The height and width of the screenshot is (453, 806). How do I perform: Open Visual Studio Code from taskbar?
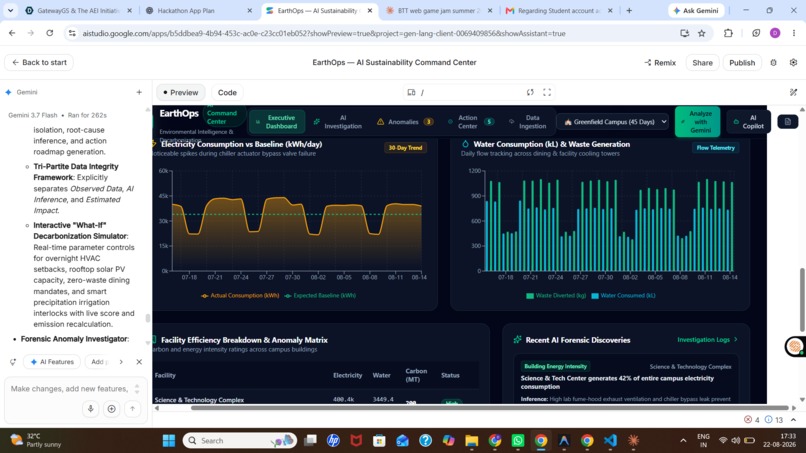pyautogui.click(x=610, y=441)
